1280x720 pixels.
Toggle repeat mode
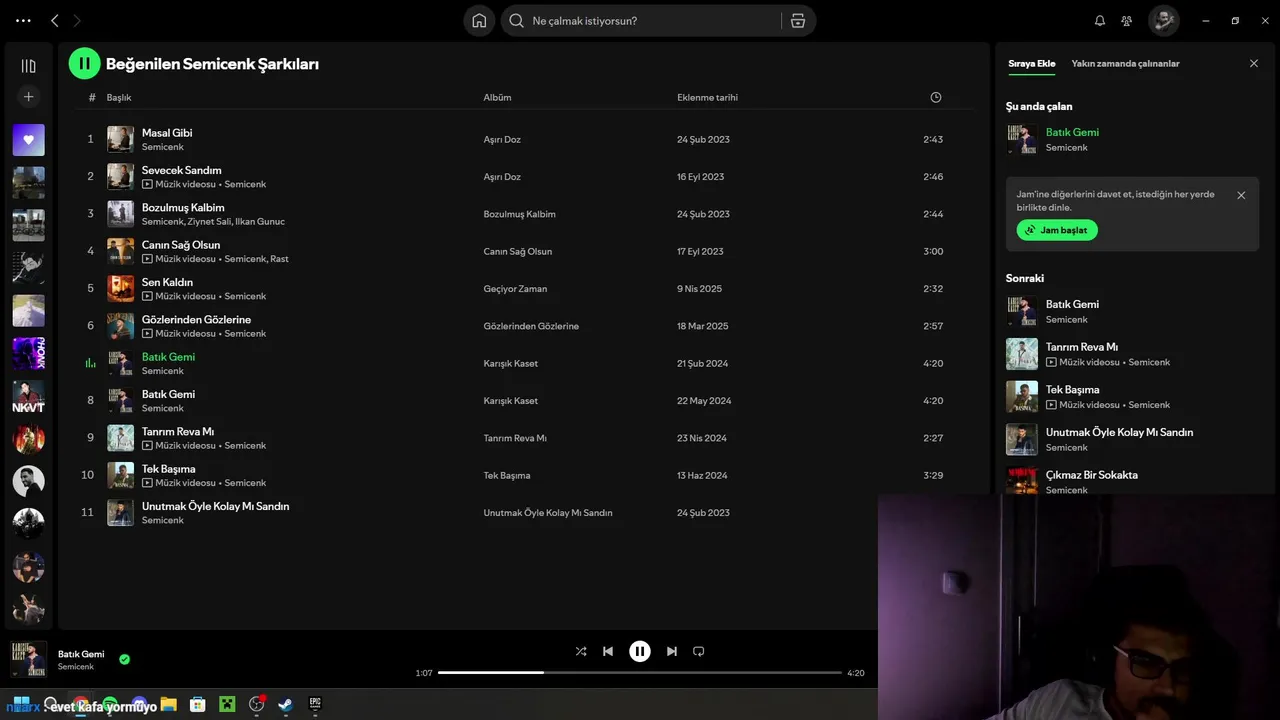point(699,651)
